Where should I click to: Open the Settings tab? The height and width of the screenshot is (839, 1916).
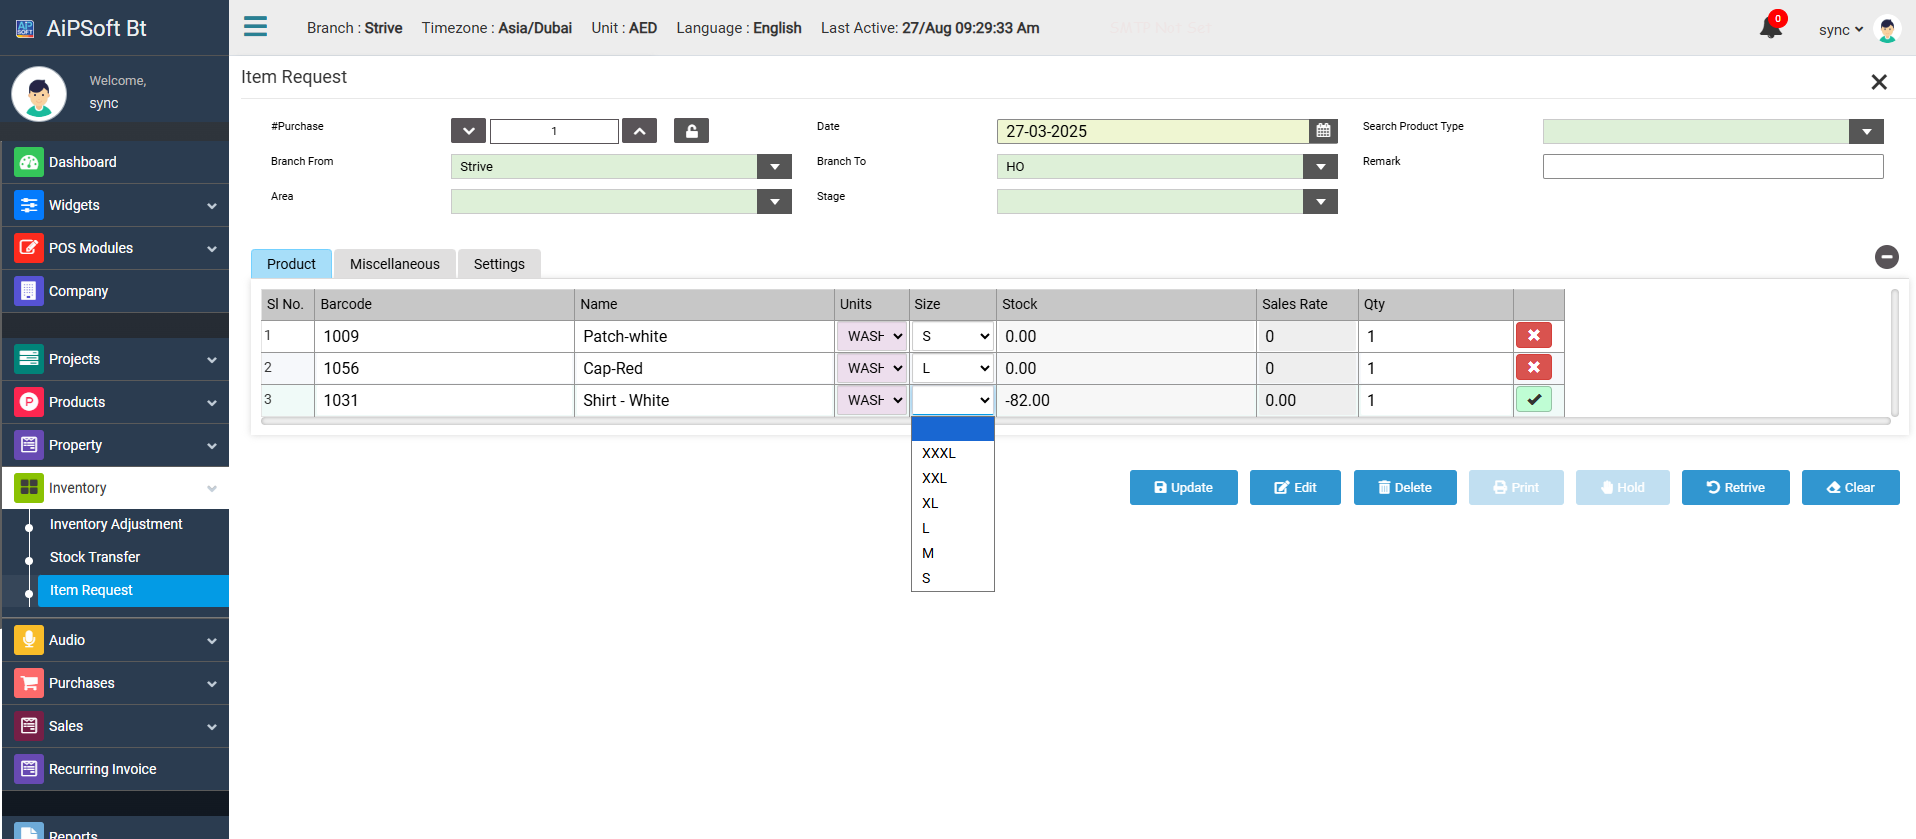click(498, 264)
